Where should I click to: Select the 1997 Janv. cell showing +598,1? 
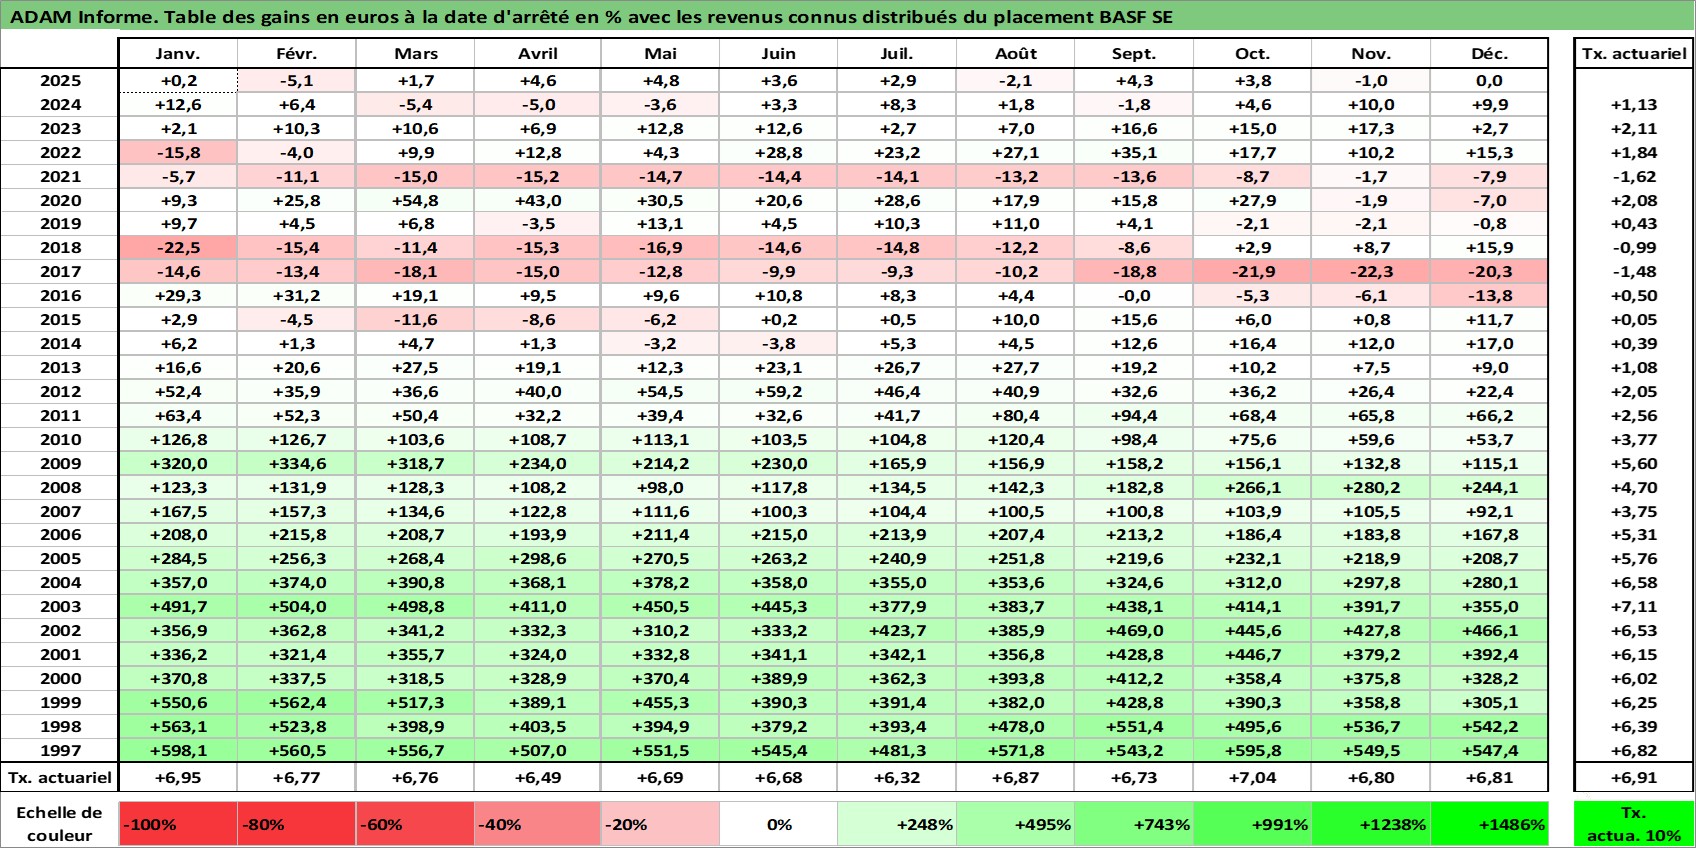(x=178, y=750)
